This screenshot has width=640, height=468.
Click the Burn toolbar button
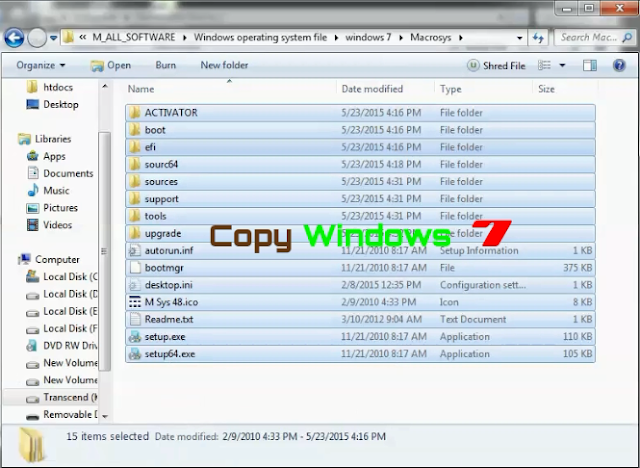166,65
